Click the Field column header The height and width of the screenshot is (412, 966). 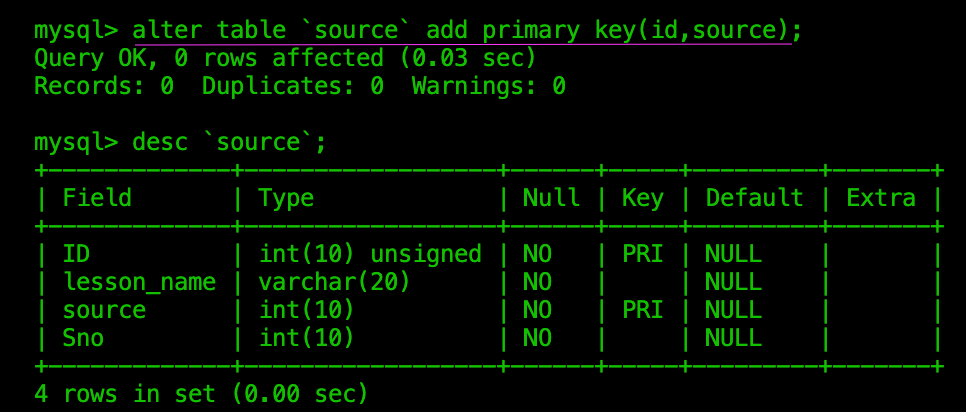point(97,198)
